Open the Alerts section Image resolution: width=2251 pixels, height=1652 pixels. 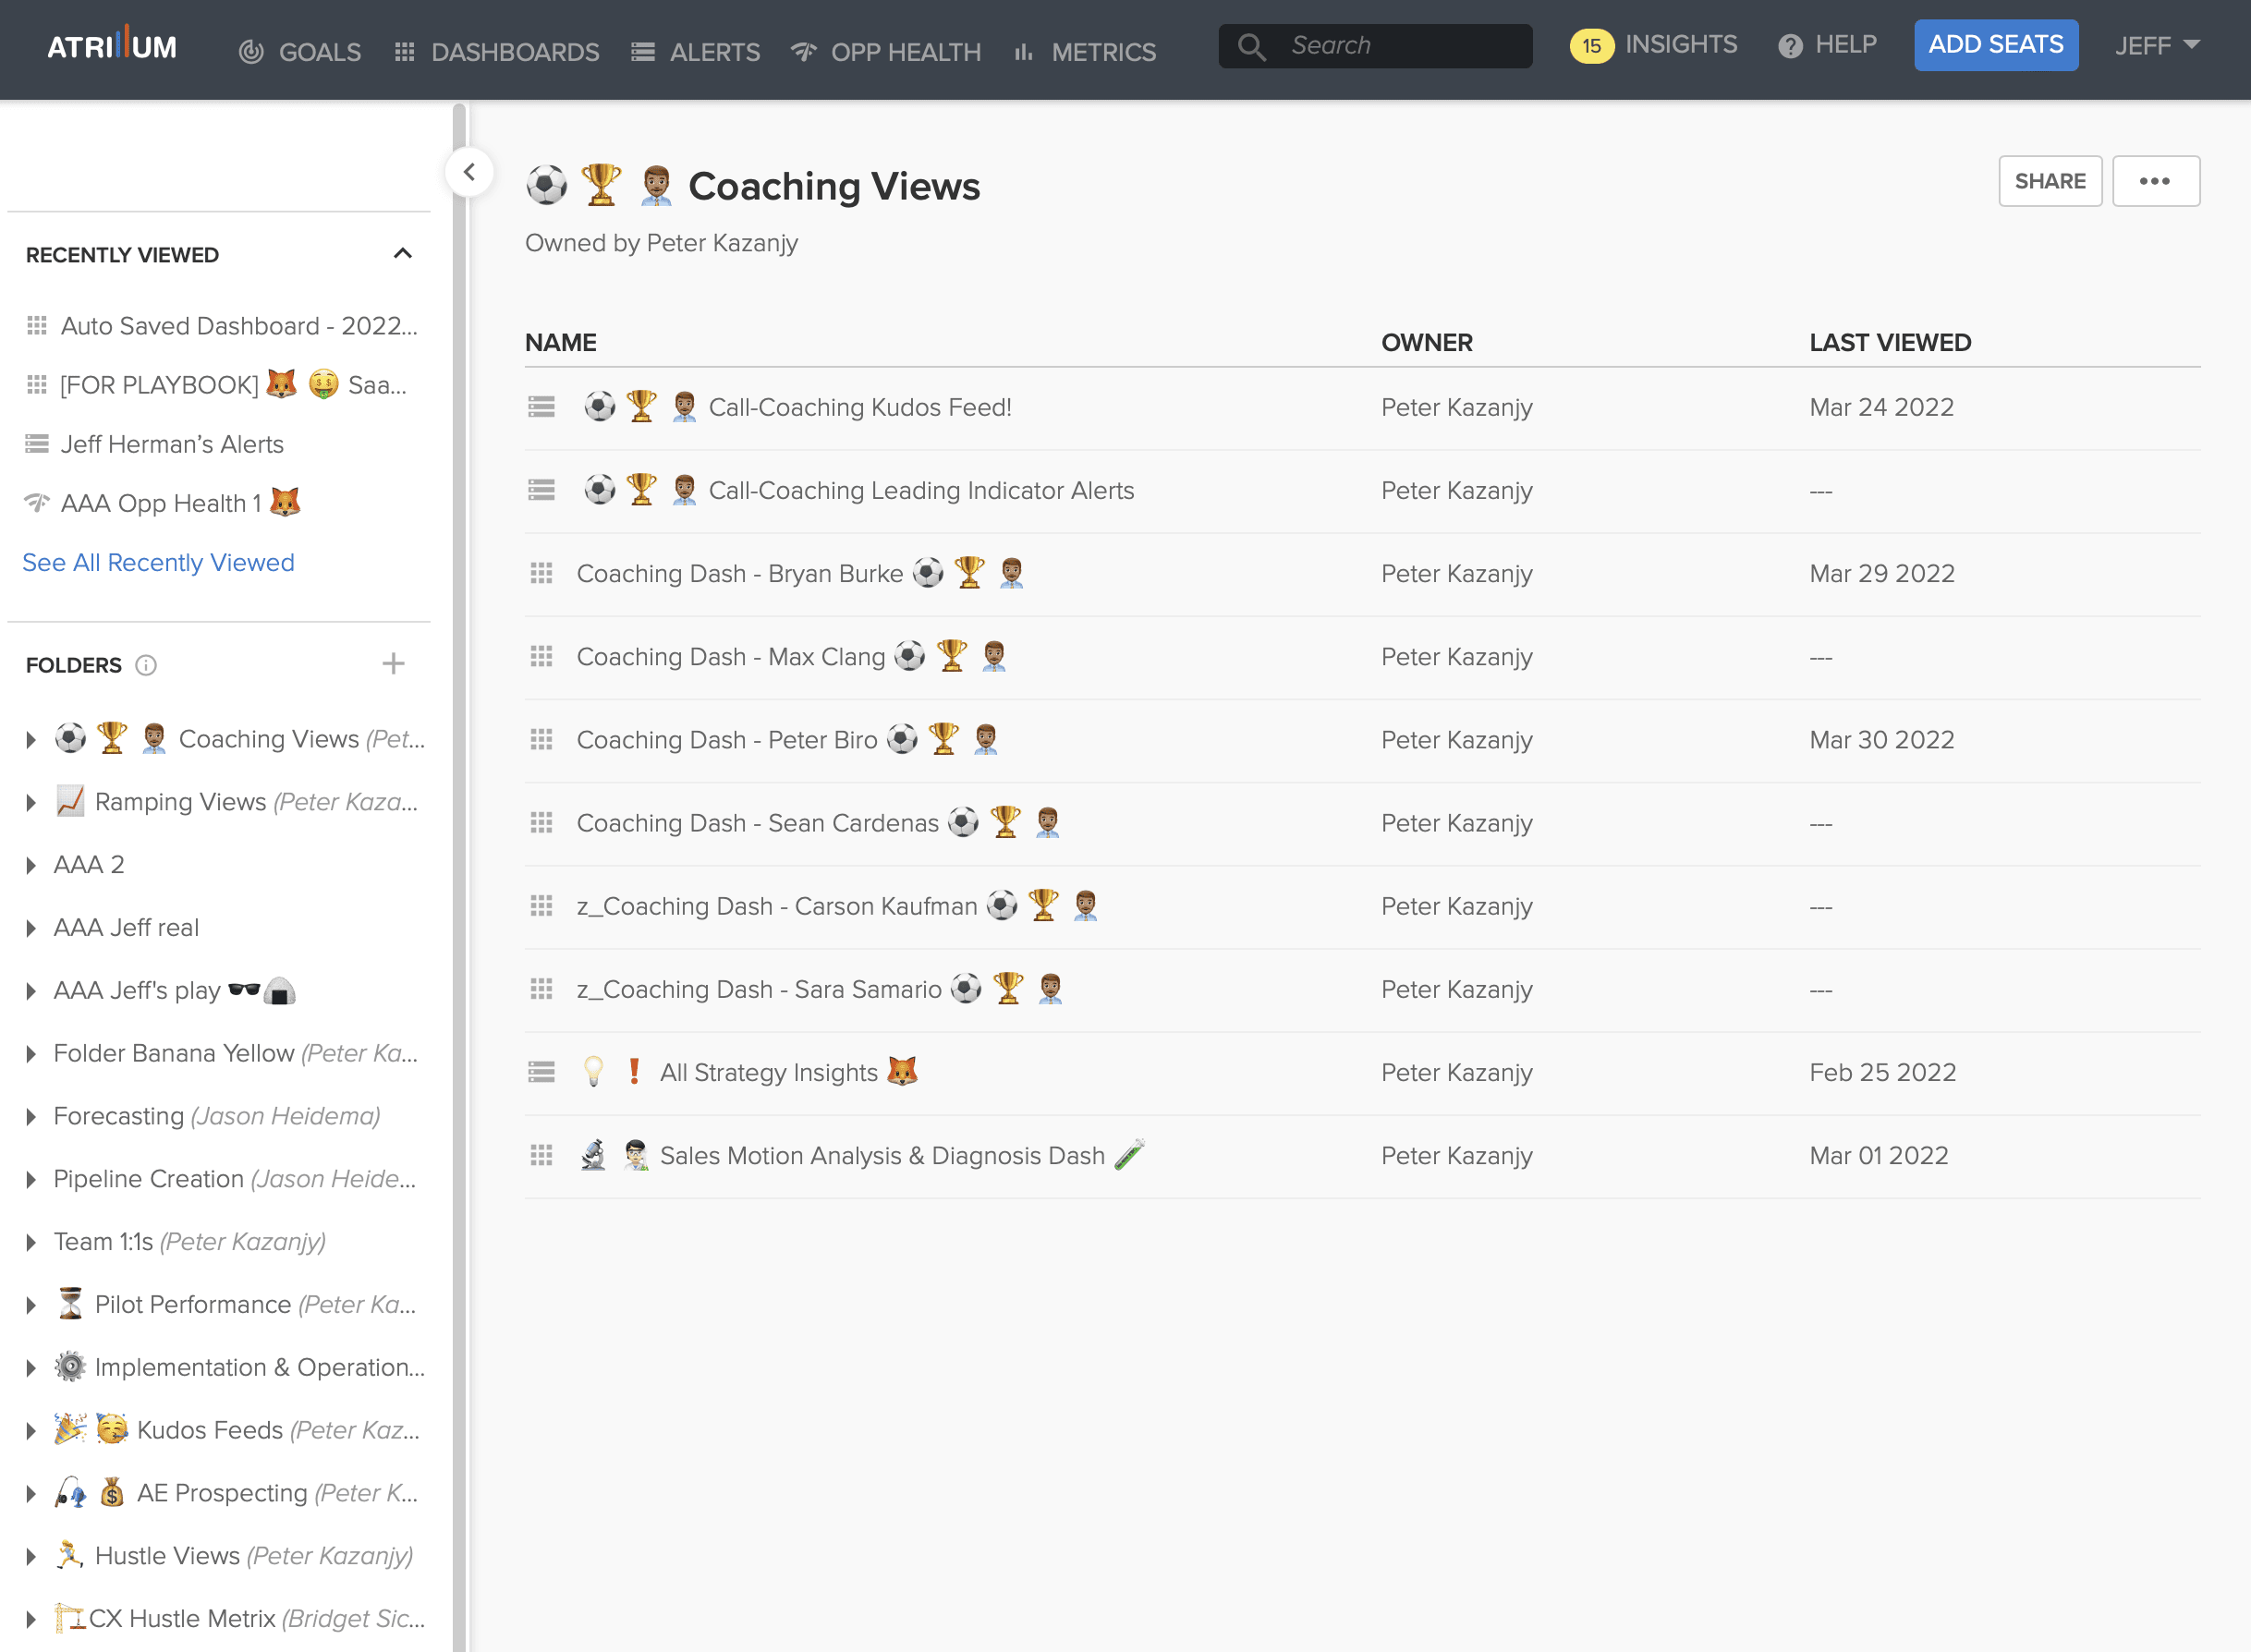[x=696, y=51]
